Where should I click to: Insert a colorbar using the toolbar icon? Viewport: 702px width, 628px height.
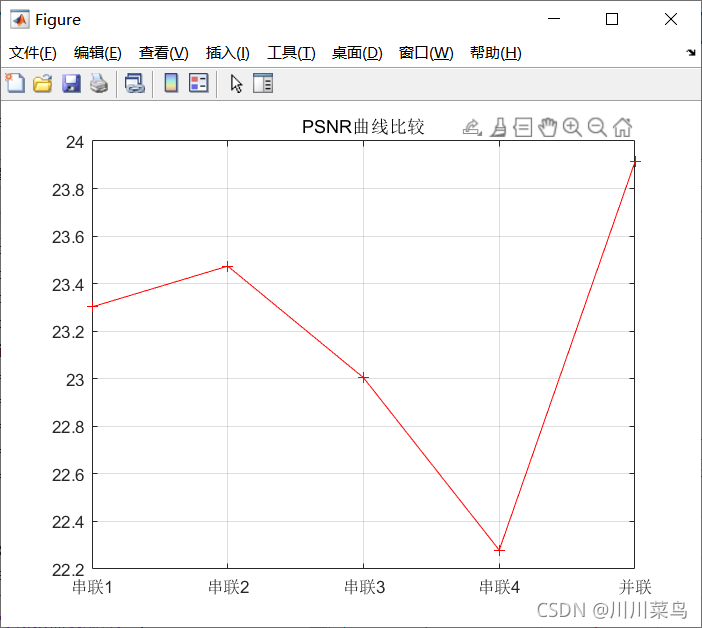click(x=171, y=83)
